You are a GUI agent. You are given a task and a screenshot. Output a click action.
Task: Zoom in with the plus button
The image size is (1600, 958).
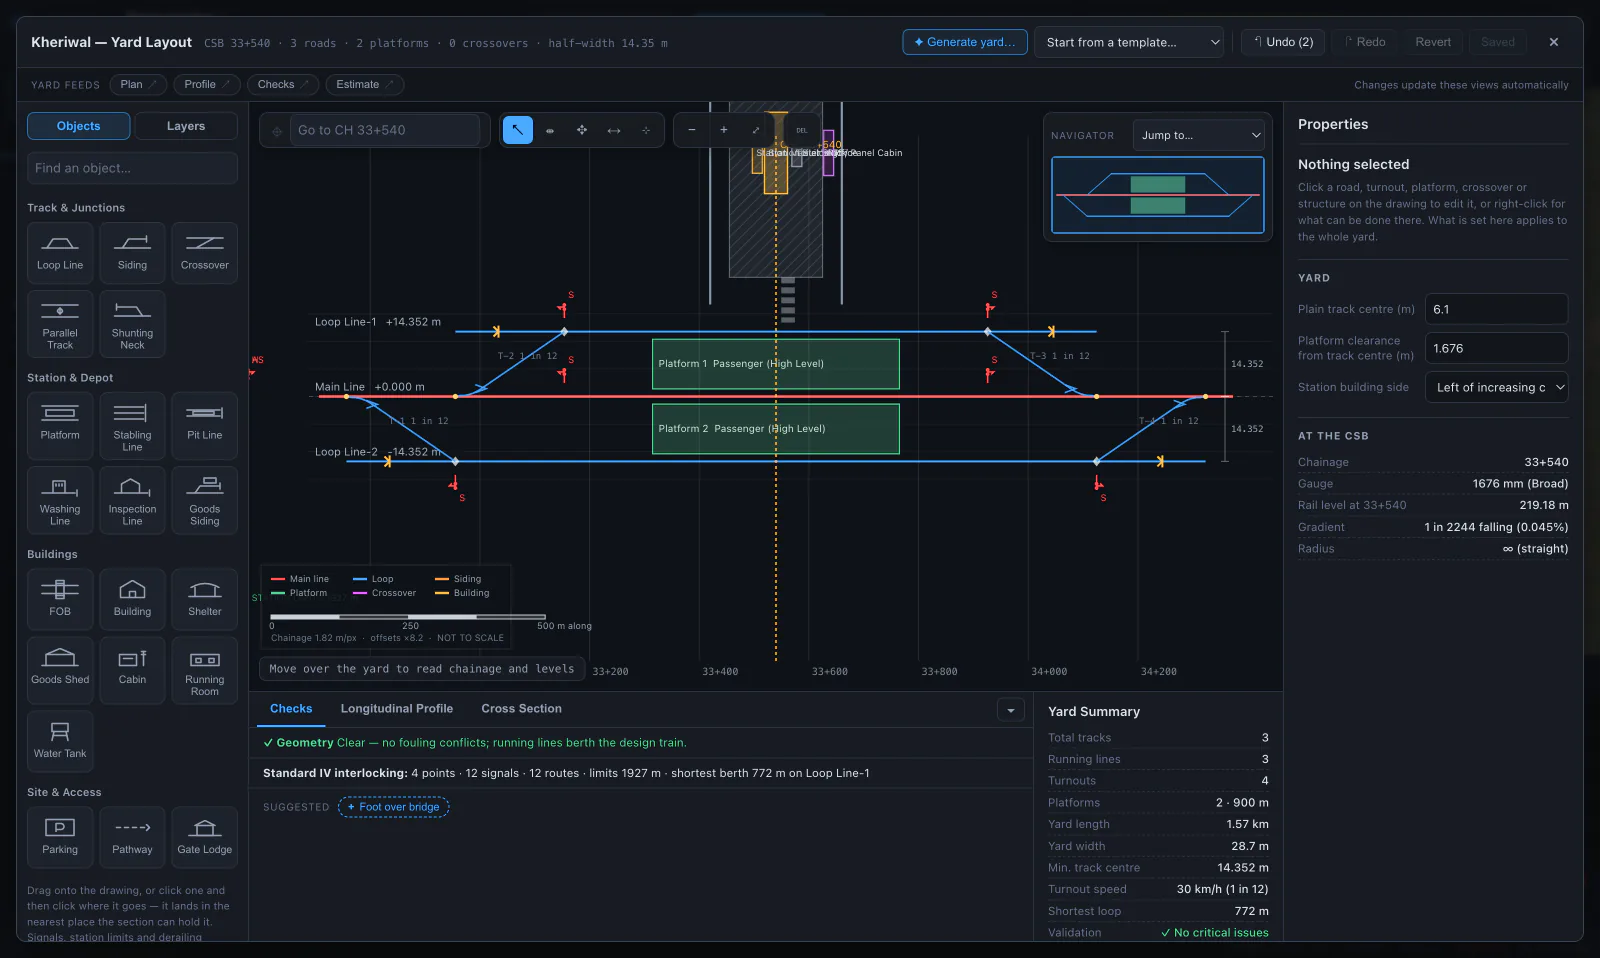(x=723, y=130)
